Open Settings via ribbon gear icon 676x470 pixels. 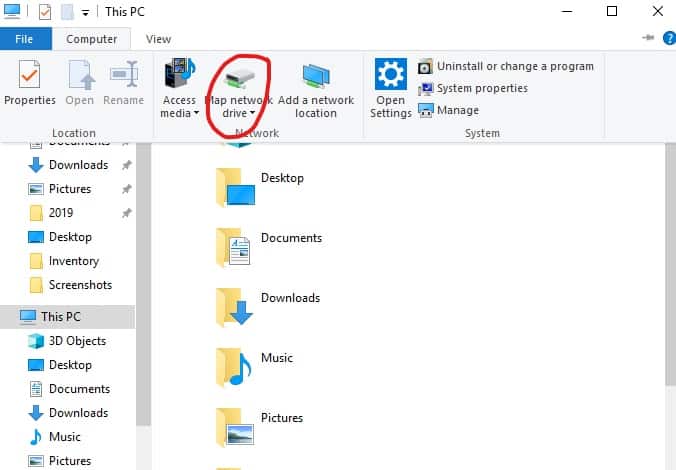tap(391, 74)
